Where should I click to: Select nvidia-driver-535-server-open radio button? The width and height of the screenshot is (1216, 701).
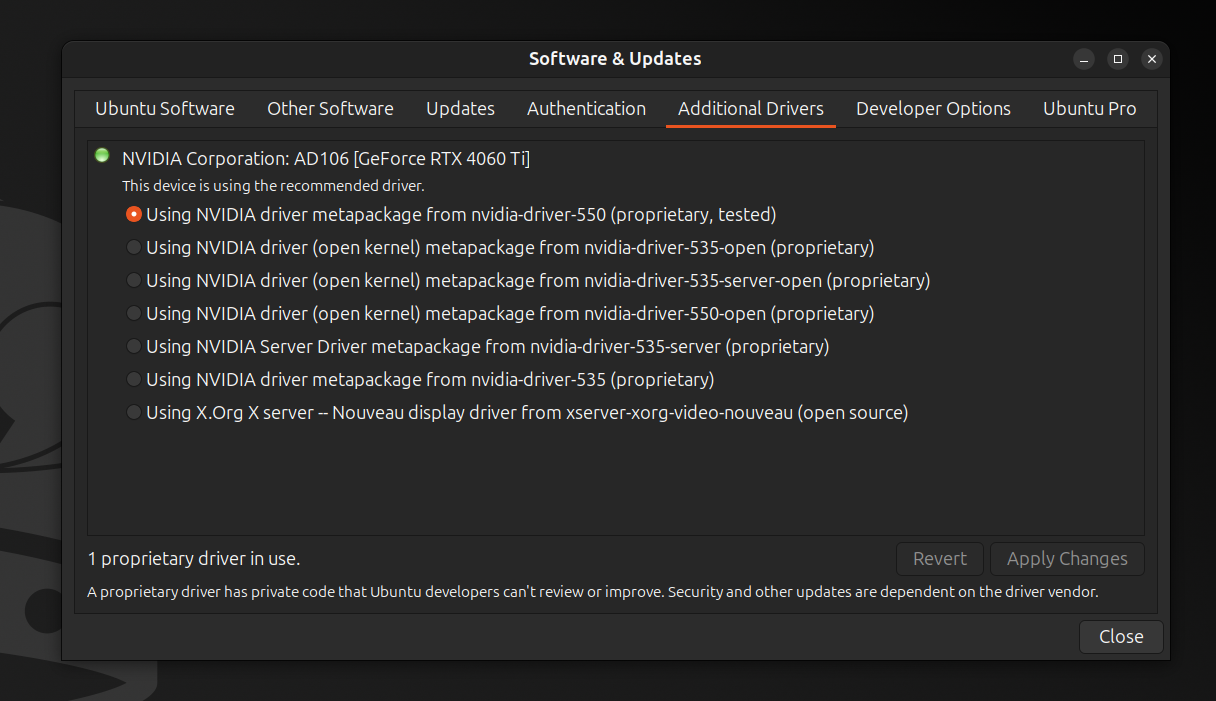[x=134, y=281]
